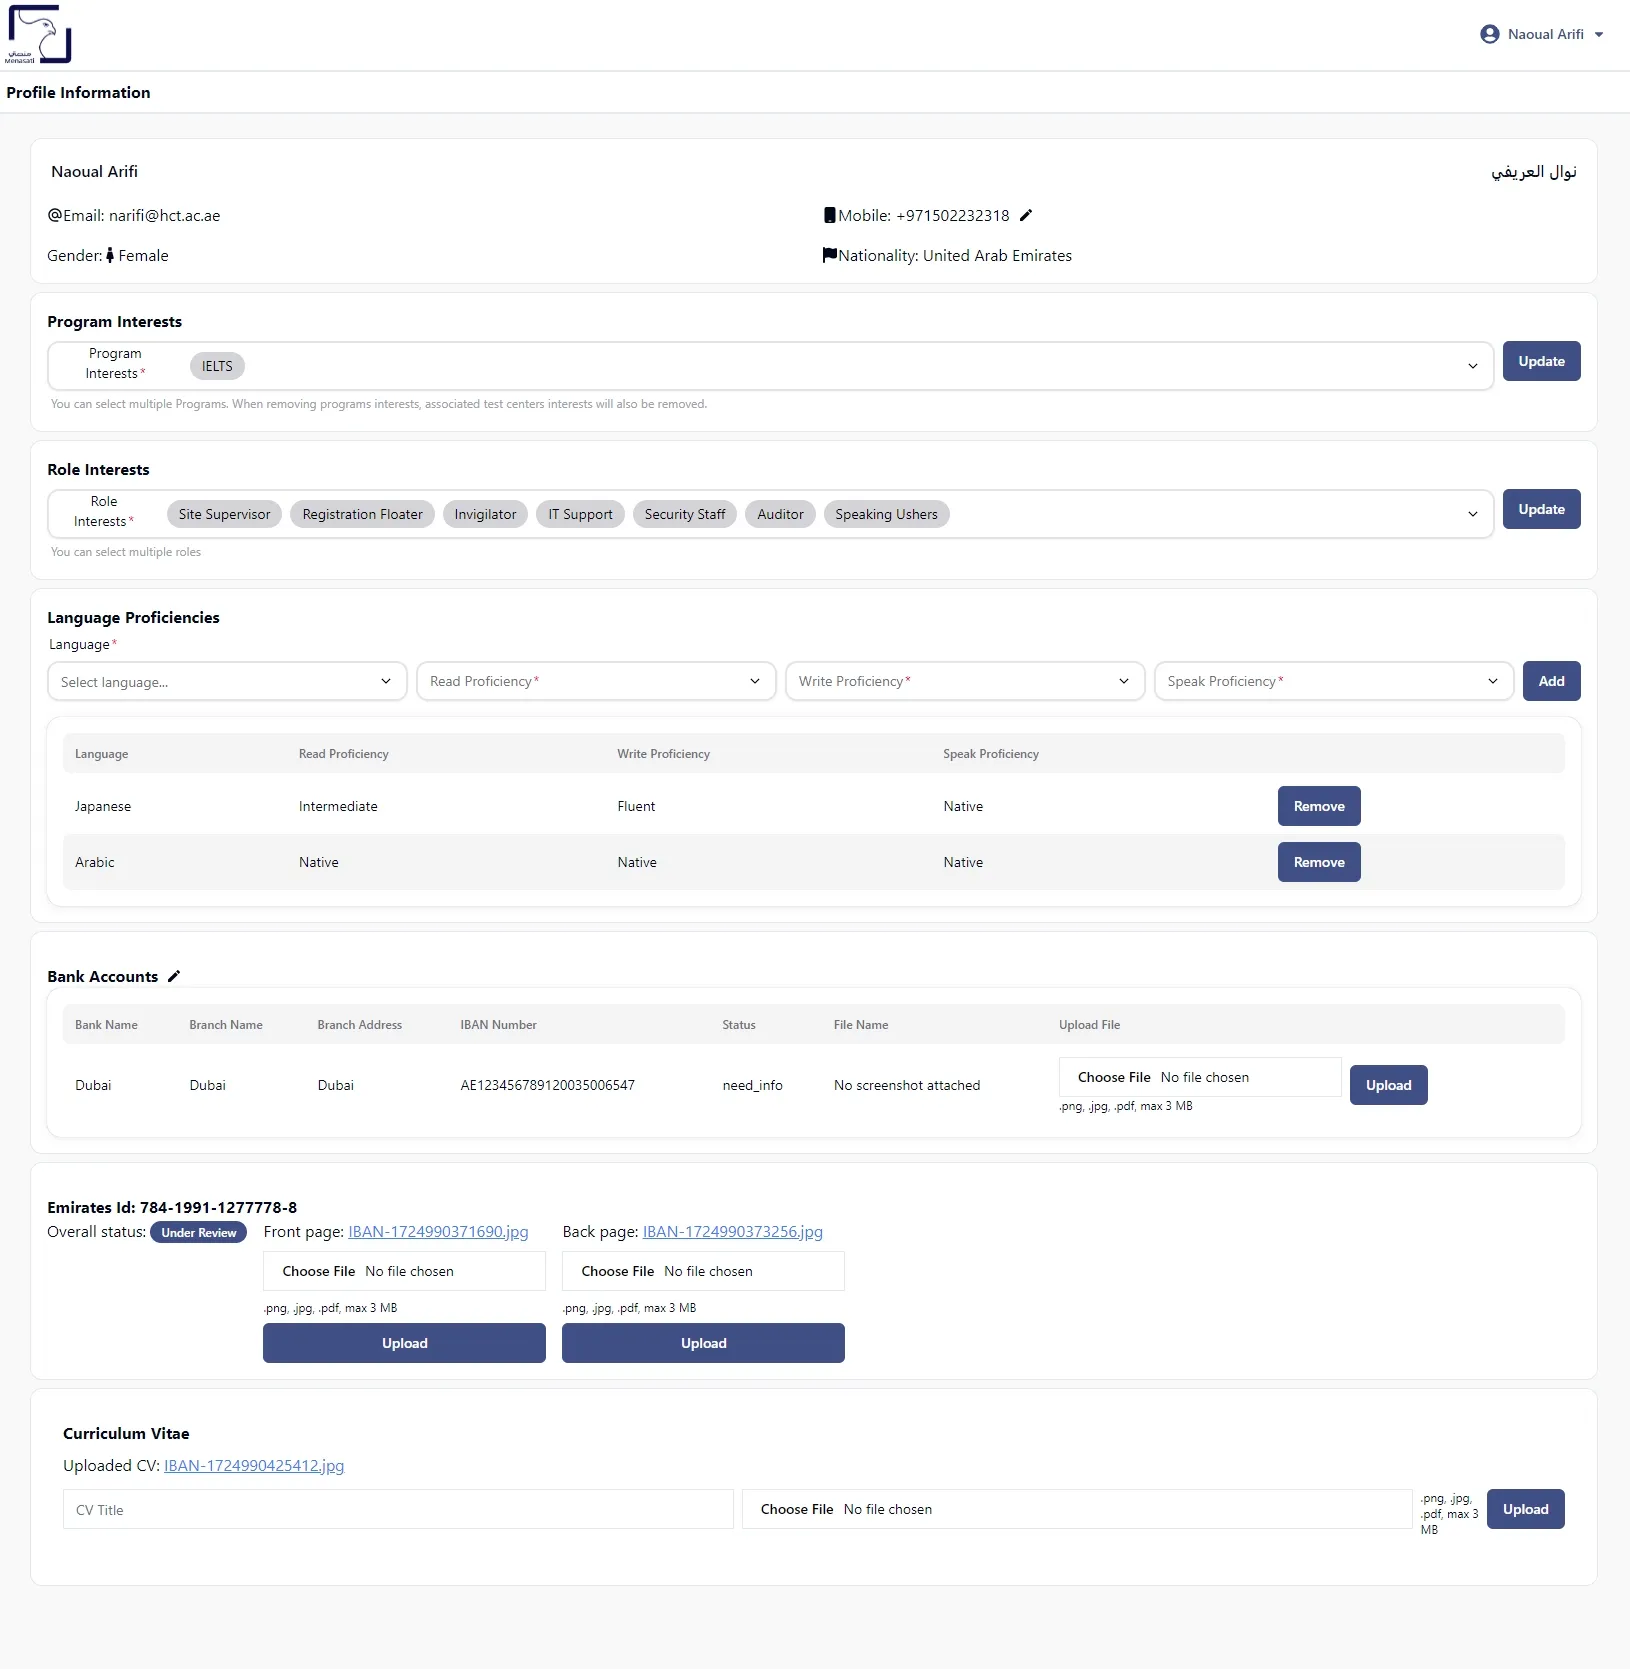Expand the Program Interests selection dropdown
Viewport: 1630px width, 1669px height.
[x=1471, y=365]
